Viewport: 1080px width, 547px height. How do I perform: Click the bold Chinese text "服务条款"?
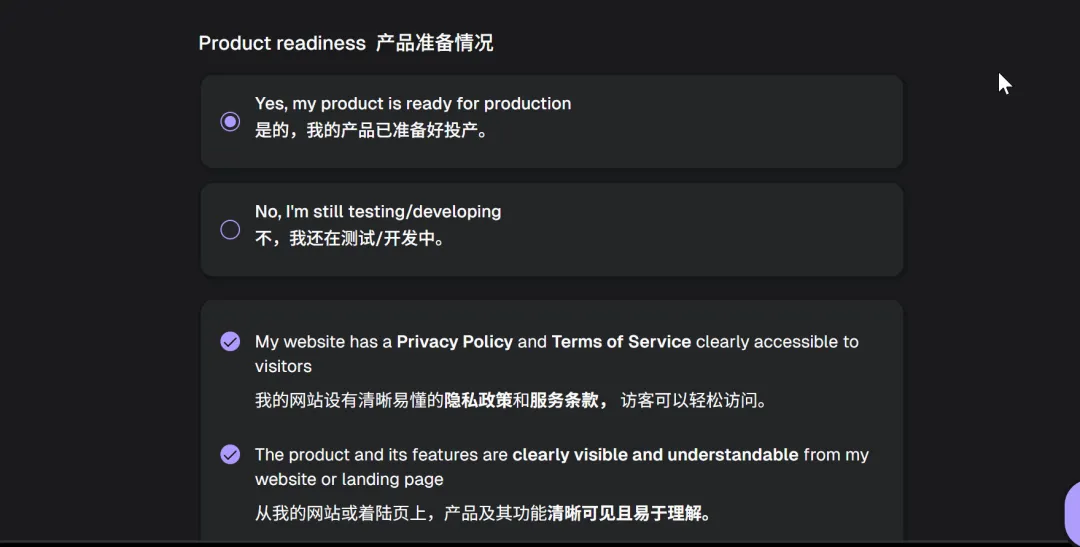pos(564,401)
